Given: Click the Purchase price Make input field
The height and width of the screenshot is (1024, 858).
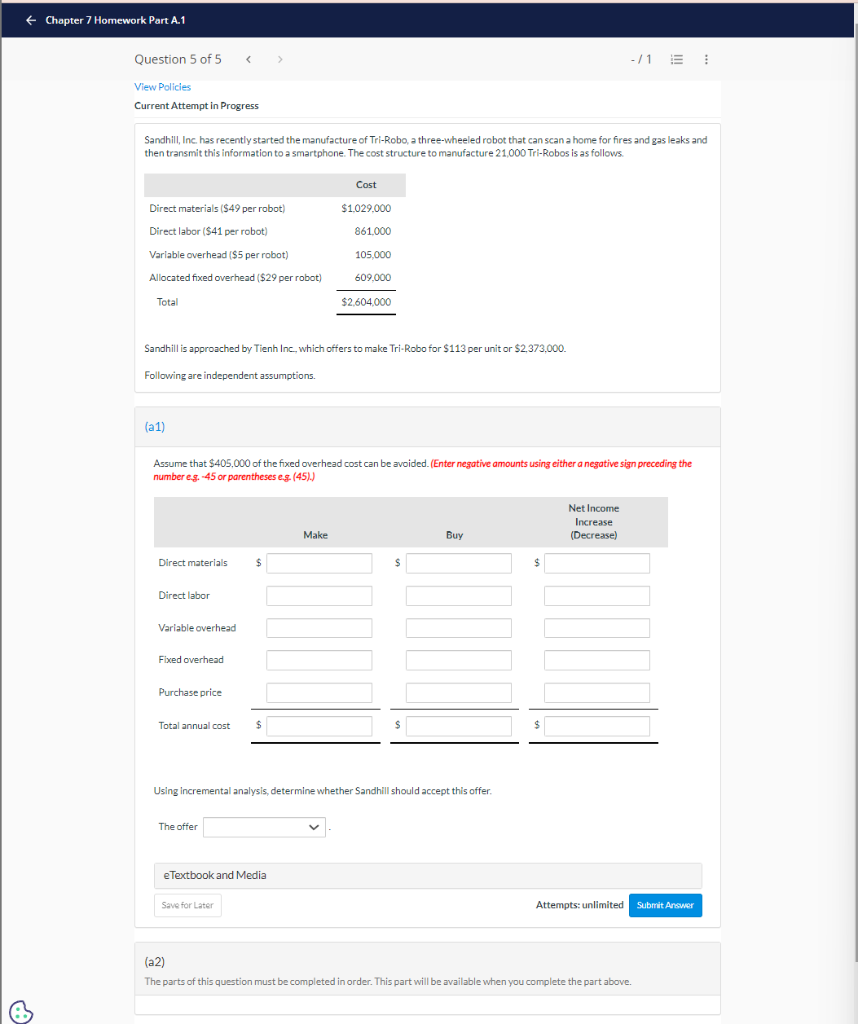Looking at the screenshot, I should click(x=319, y=692).
